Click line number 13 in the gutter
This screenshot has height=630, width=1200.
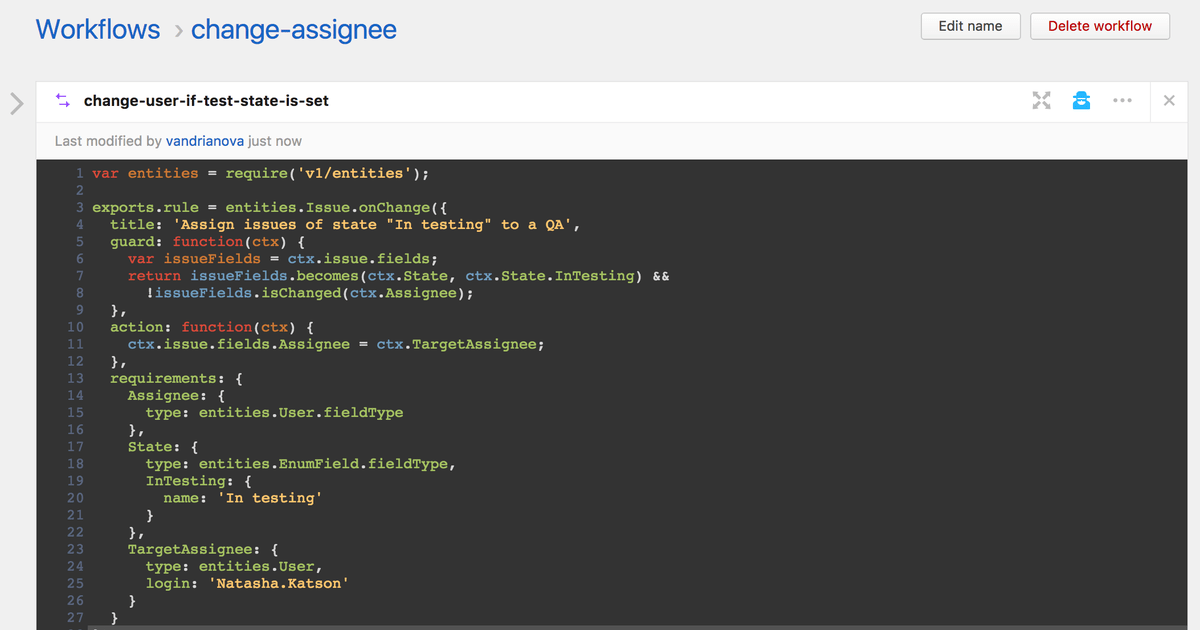pos(75,378)
